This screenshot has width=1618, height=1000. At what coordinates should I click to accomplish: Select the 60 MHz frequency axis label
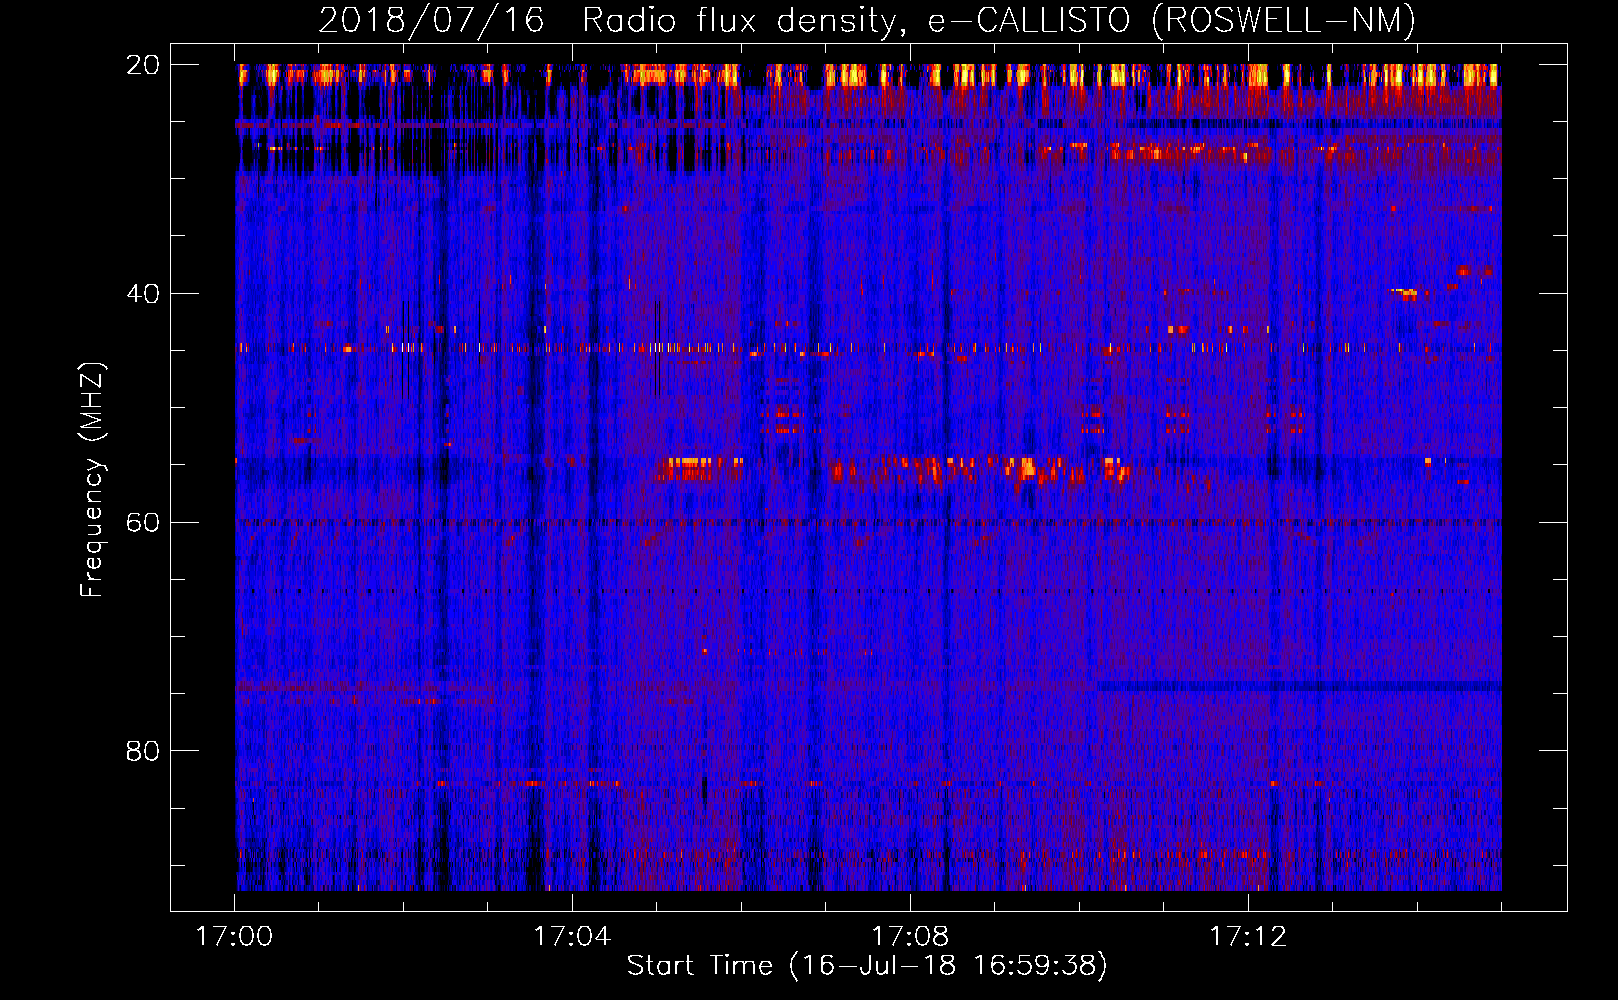tap(143, 522)
